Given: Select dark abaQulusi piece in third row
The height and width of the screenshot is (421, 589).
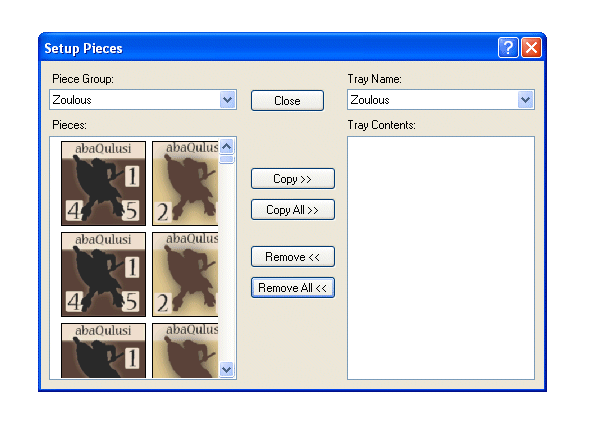Looking at the screenshot, I should 103,350.
